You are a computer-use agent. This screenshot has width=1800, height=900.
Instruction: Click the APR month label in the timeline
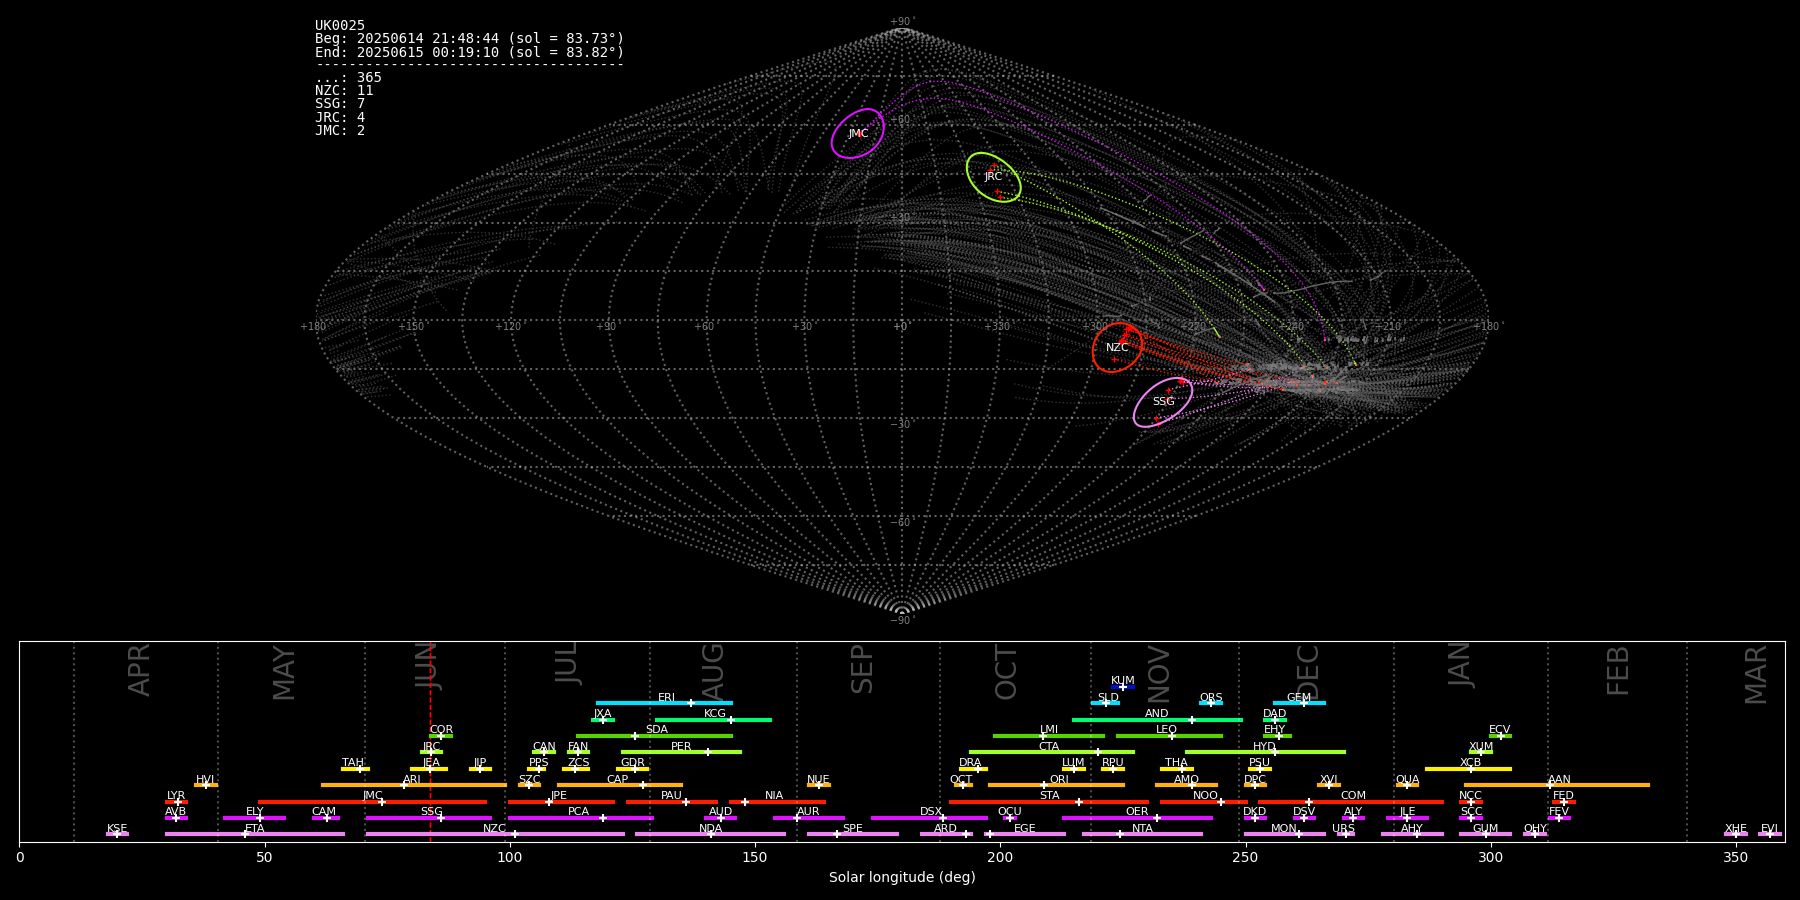(140, 670)
